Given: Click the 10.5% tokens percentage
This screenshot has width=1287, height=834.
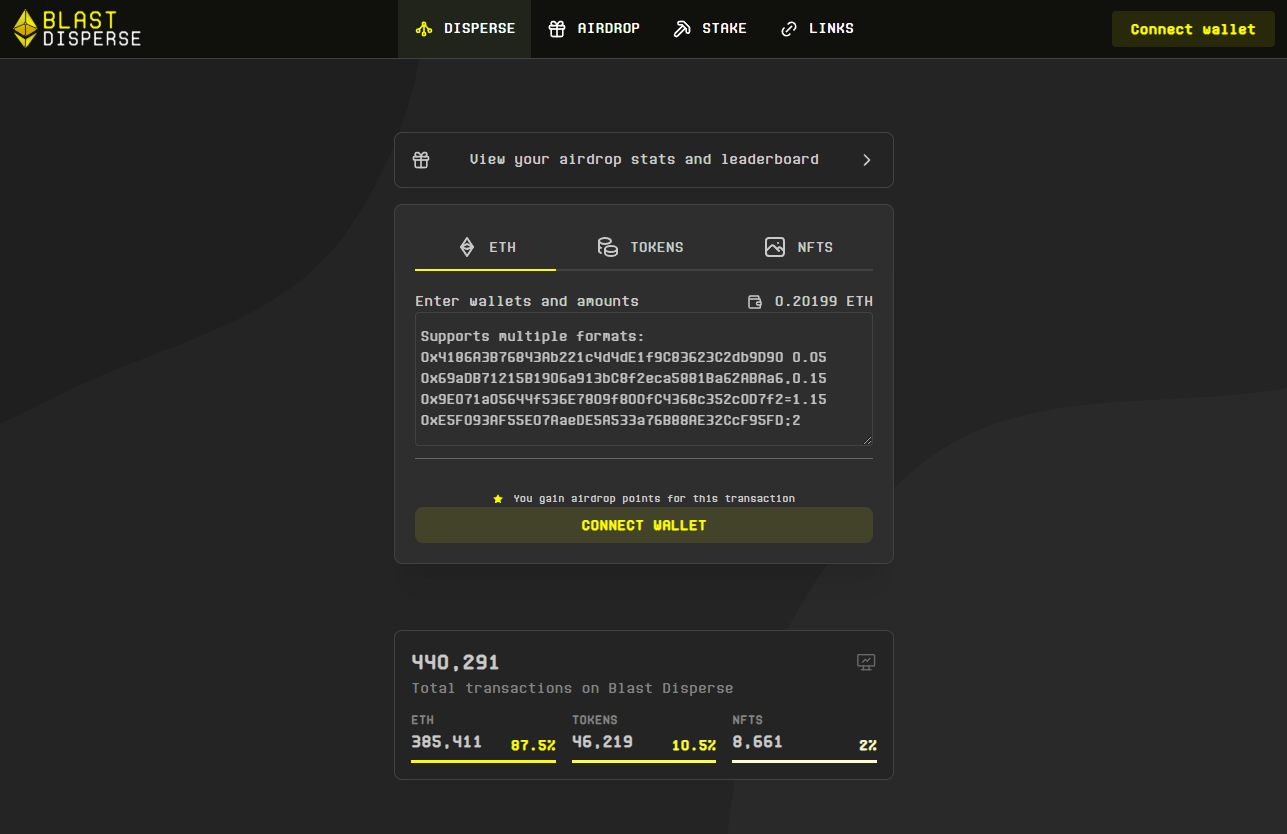Looking at the screenshot, I should [693, 745].
